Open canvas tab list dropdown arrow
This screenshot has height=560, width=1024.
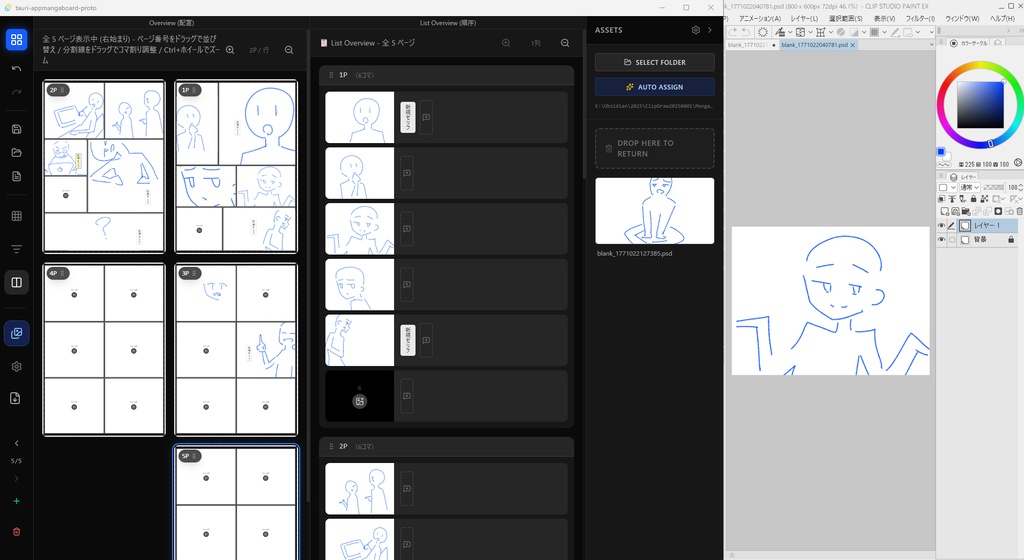click(931, 45)
